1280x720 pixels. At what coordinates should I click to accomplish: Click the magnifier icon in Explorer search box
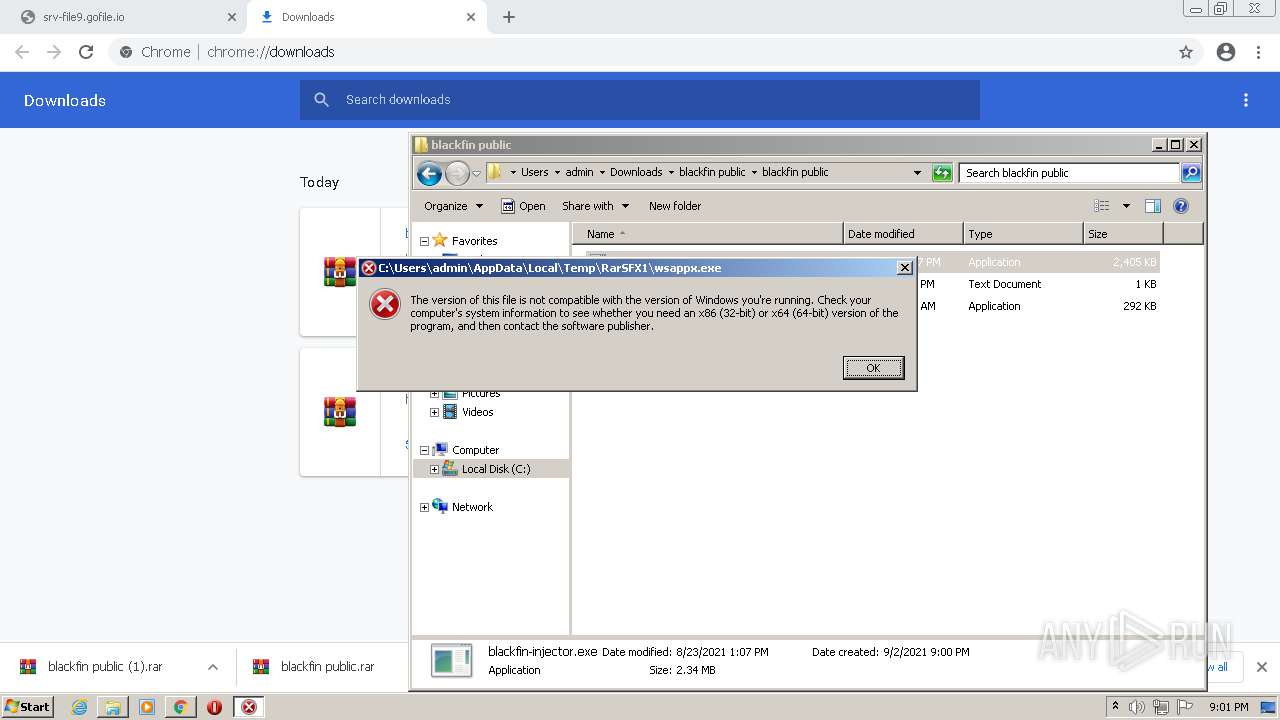pyautogui.click(x=1190, y=173)
